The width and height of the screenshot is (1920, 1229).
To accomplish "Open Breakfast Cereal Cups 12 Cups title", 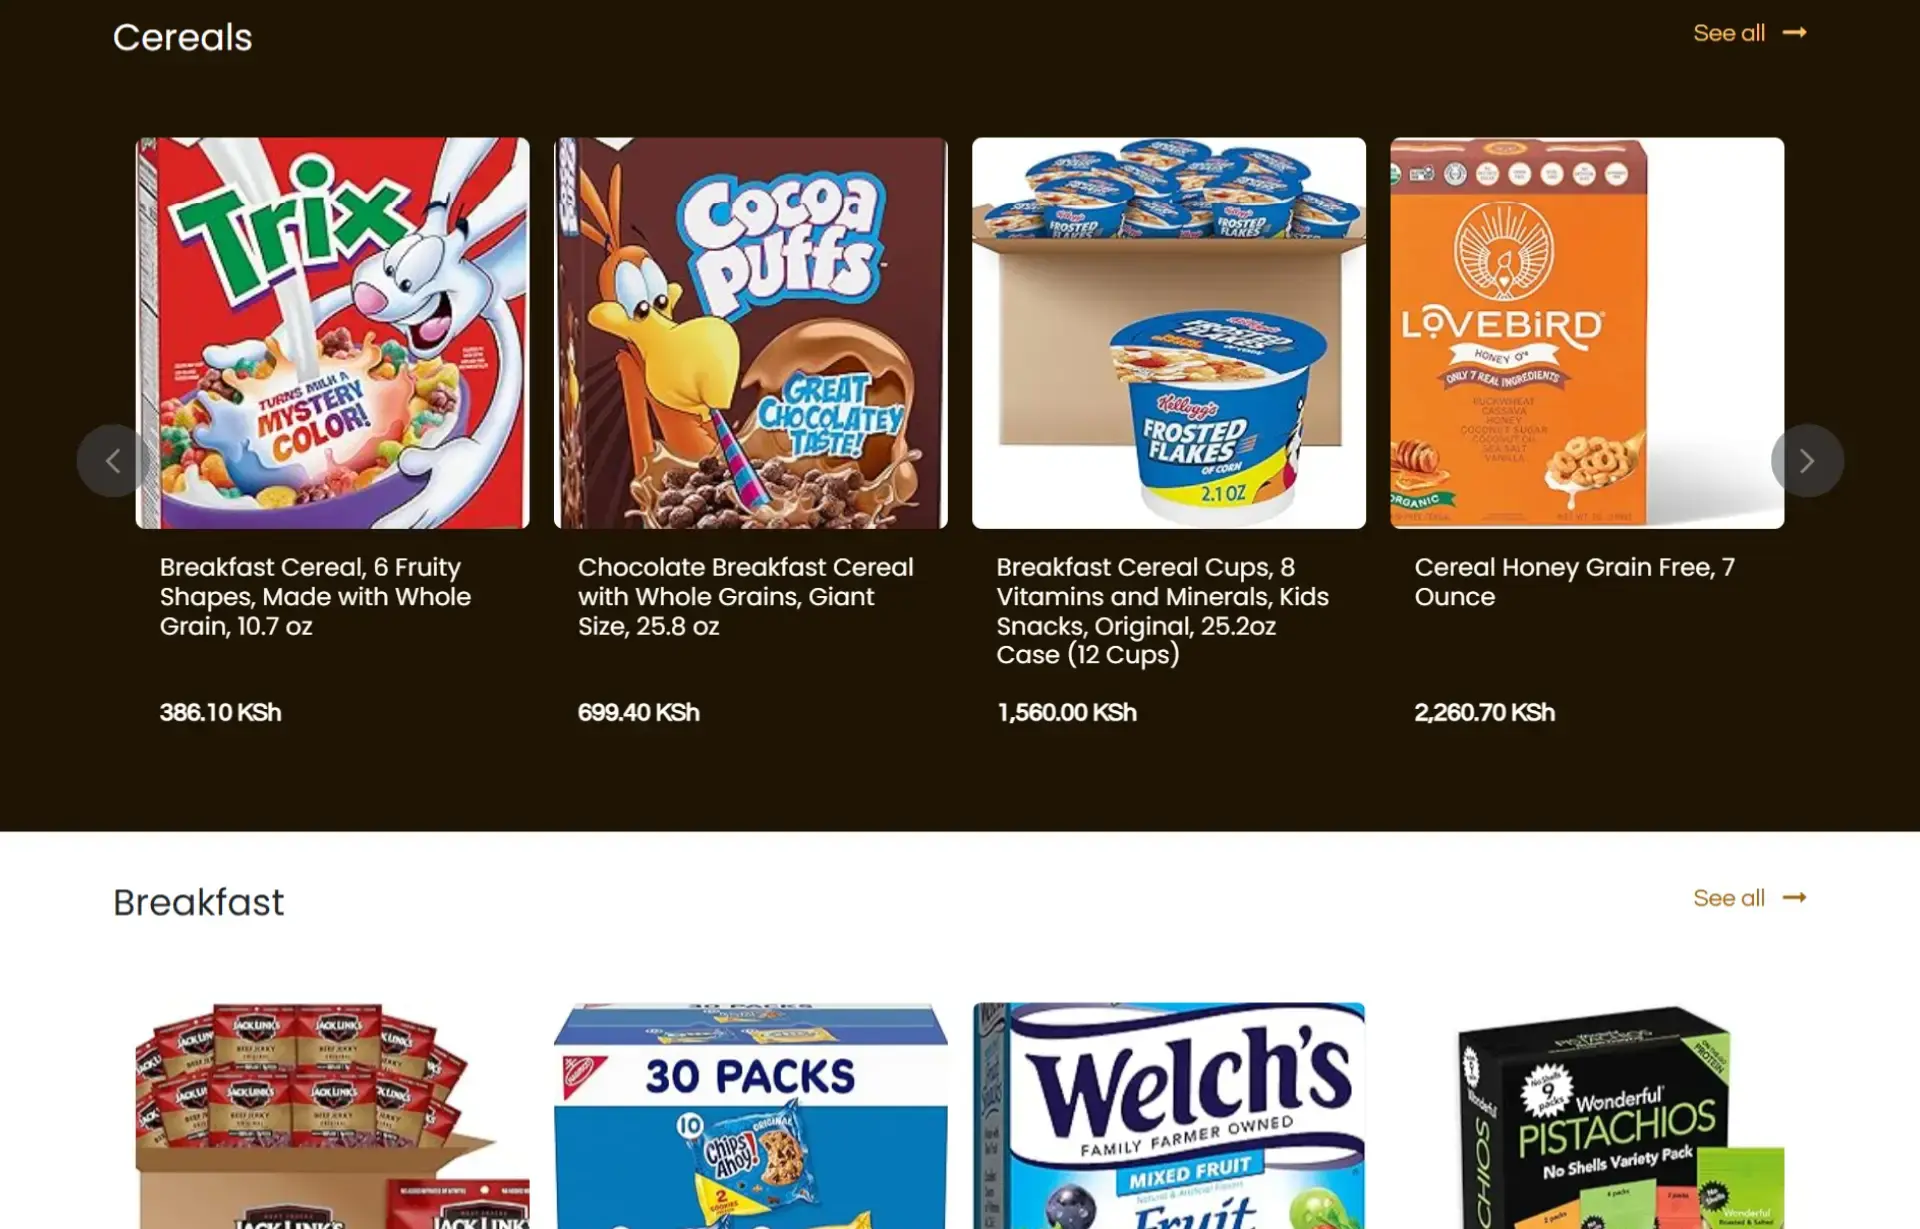I will pyautogui.click(x=1163, y=611).
